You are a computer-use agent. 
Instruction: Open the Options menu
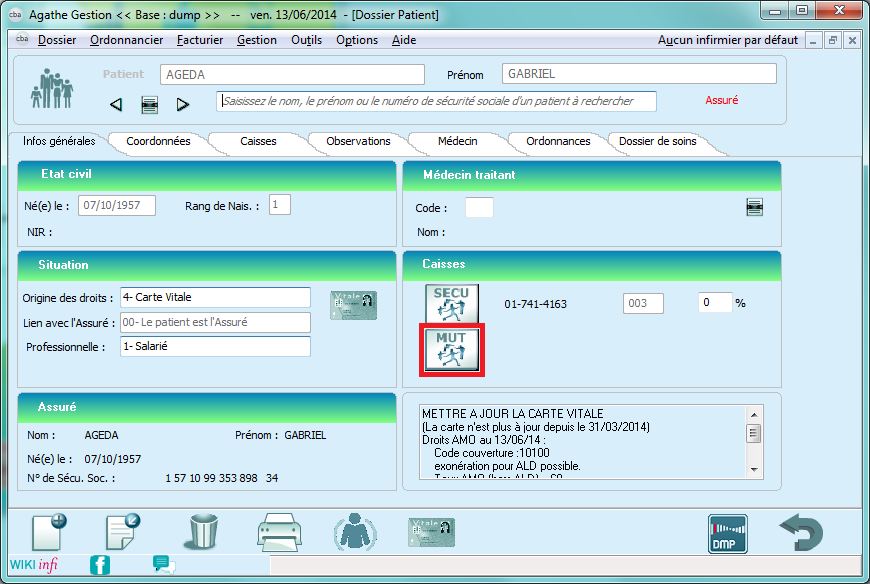click(x=357, y=40)
